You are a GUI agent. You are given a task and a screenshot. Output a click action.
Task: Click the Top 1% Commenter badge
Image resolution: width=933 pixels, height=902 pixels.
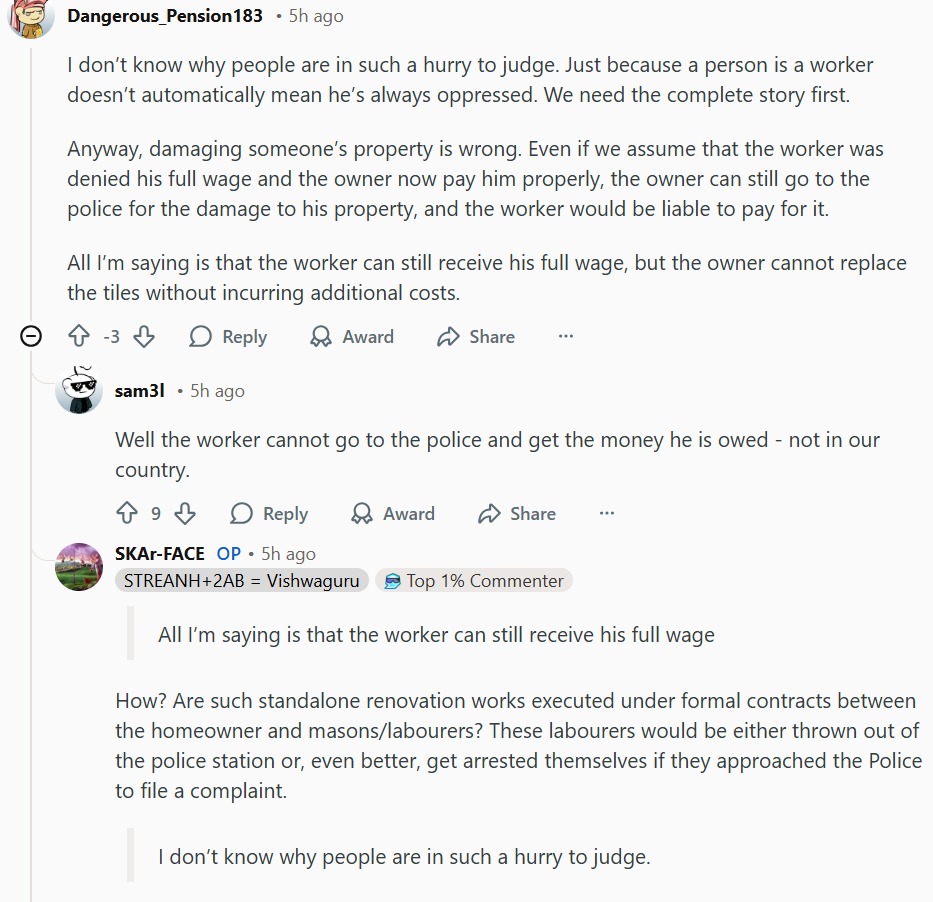tap(474, 581)
